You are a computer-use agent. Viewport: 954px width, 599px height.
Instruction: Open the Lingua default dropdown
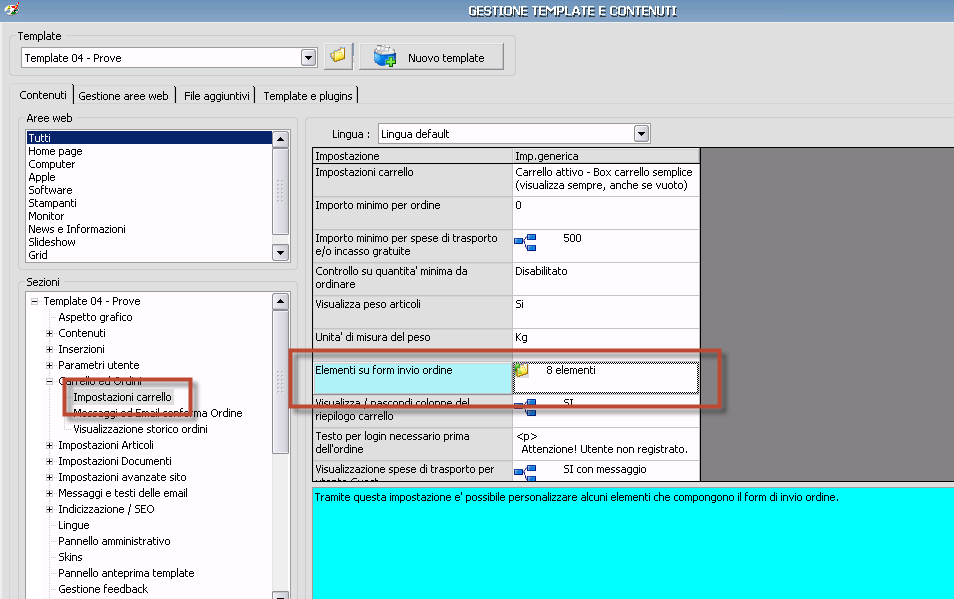click(641, 134)
